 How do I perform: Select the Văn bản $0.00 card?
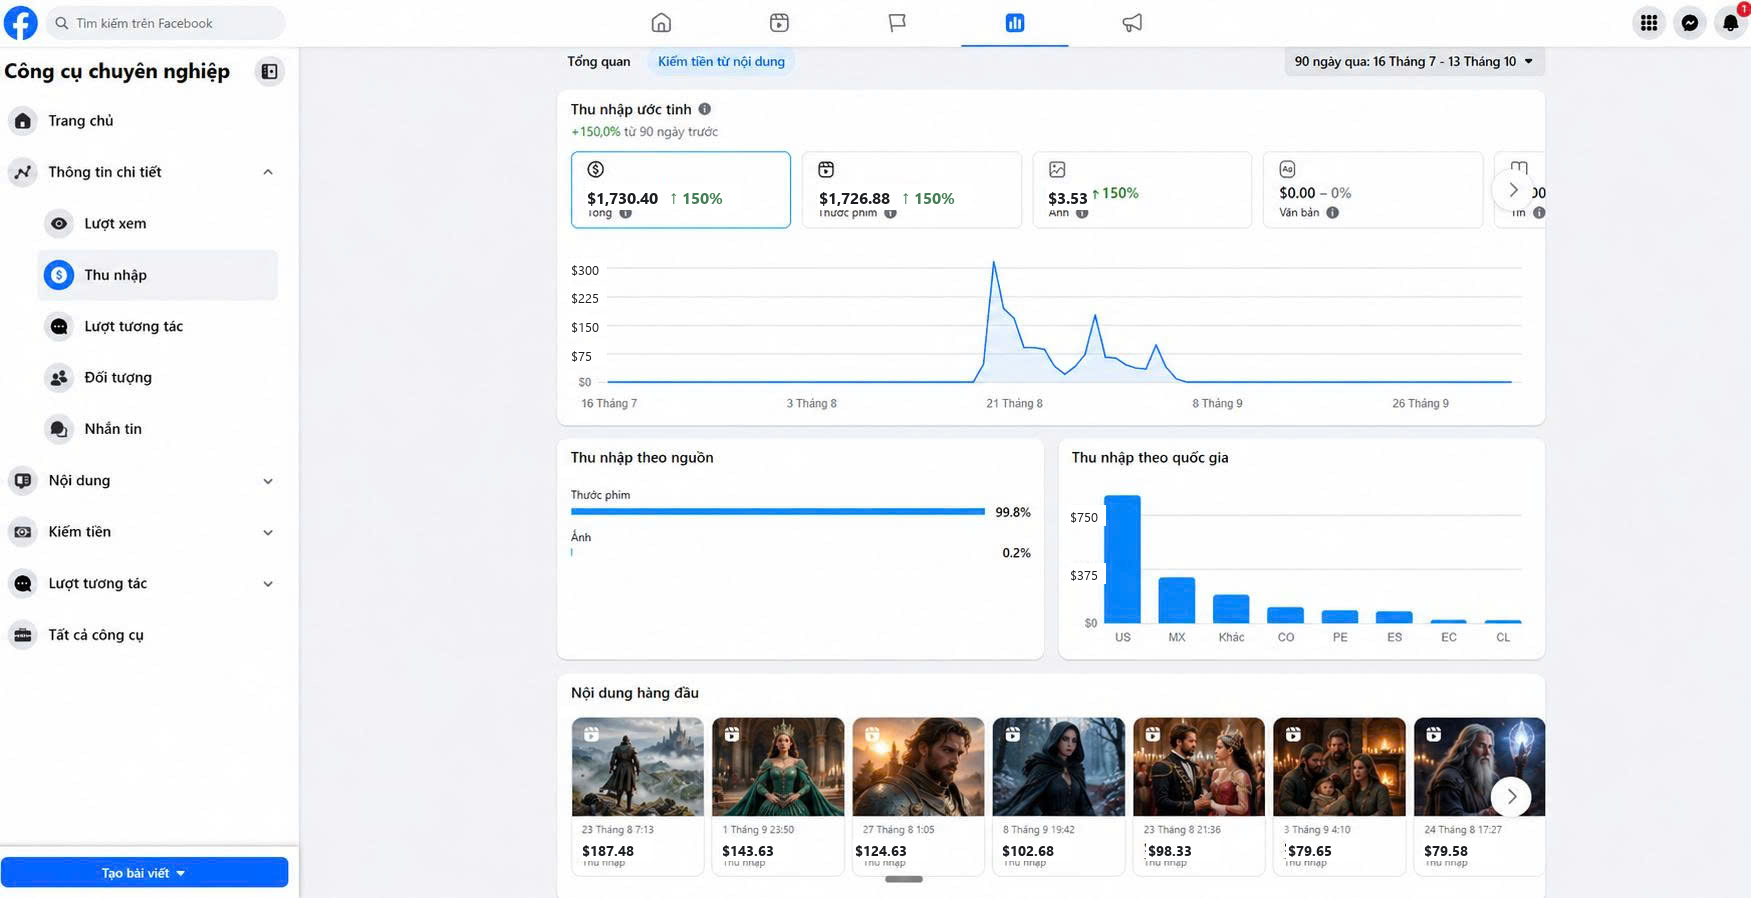click(1373, 190)
